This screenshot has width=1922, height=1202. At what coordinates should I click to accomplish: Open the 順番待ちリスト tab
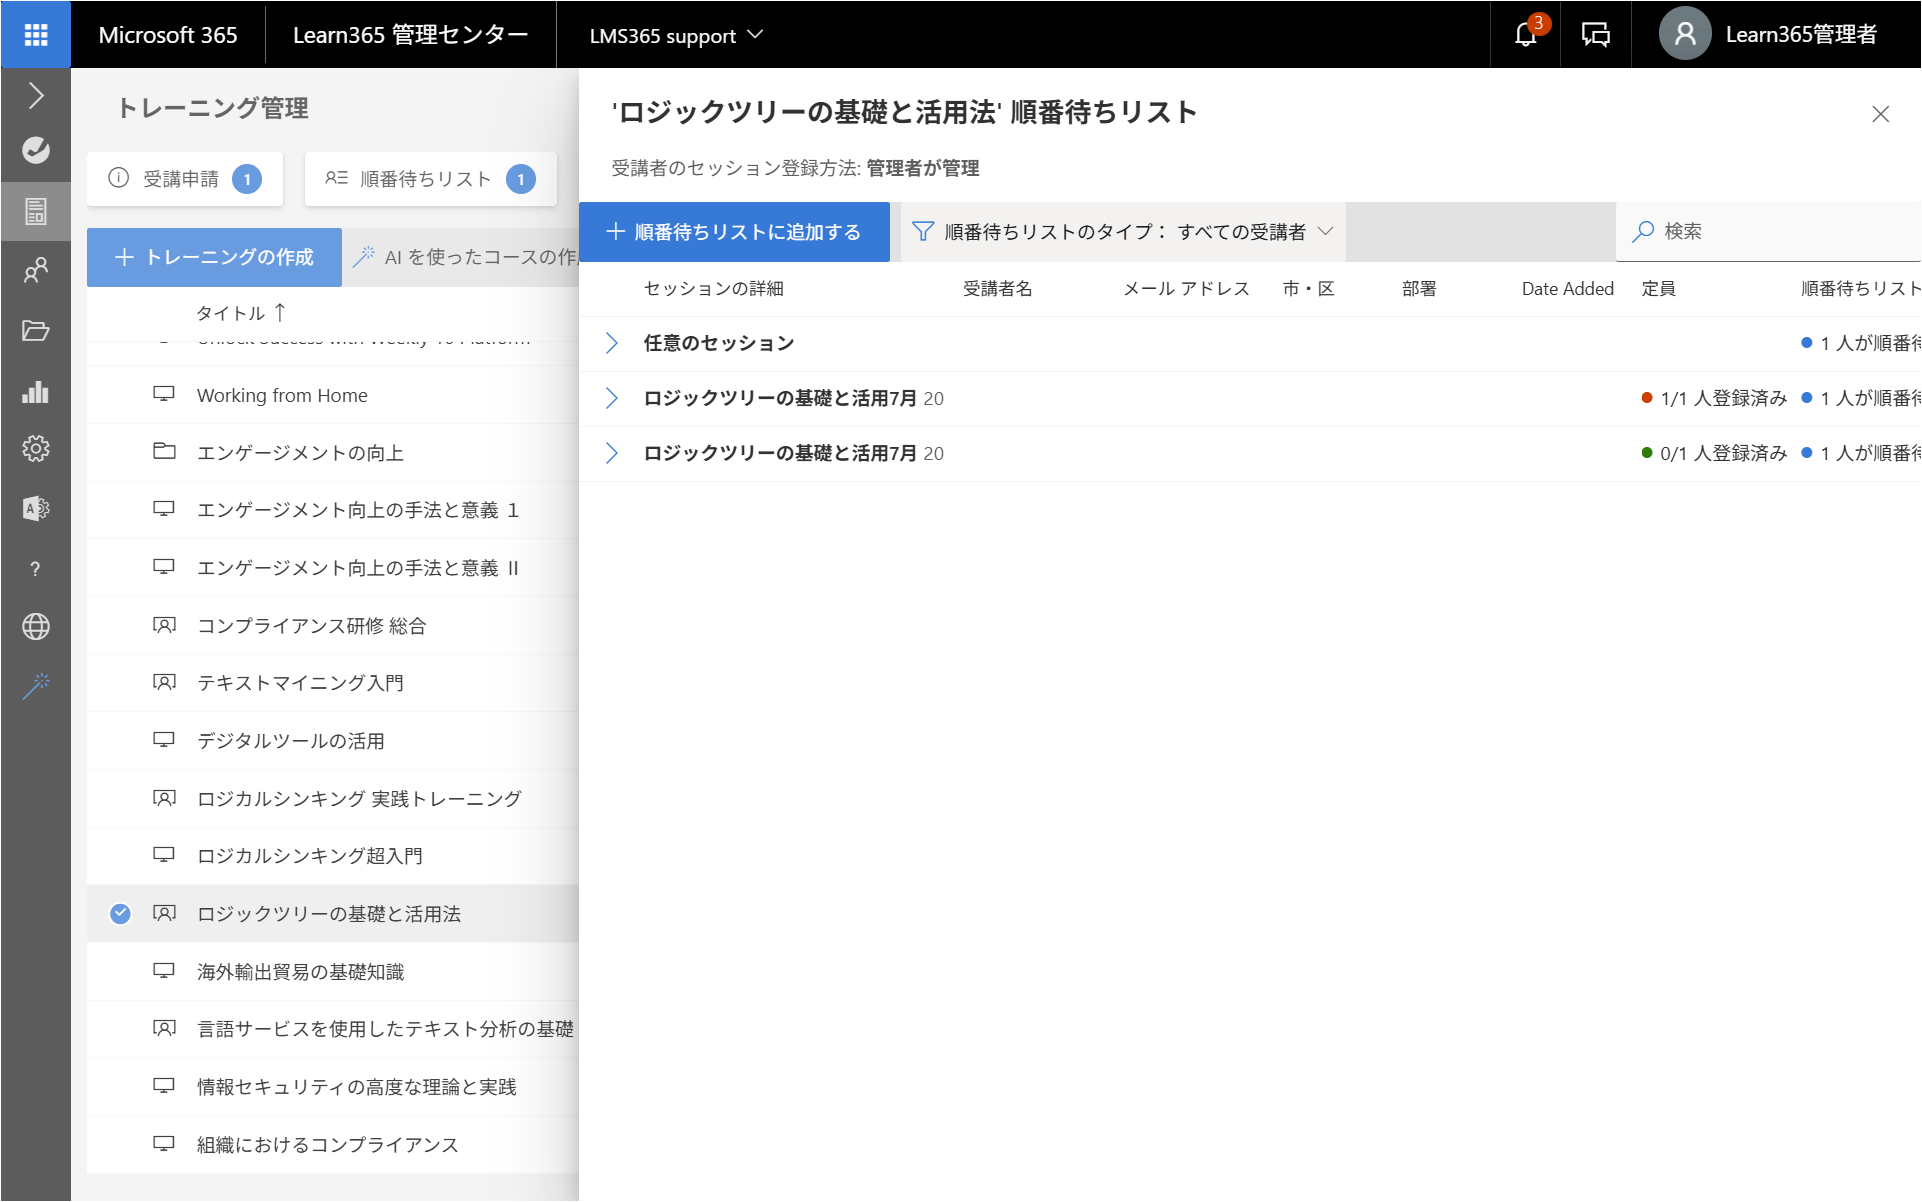tap(430, 179)
